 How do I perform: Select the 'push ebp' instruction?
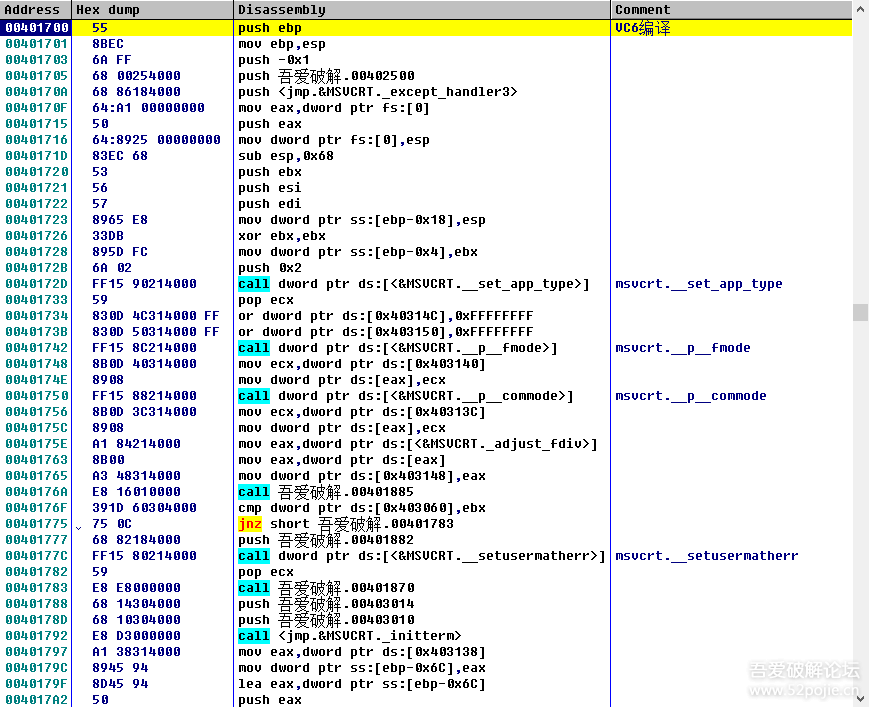(x=270, y=28)
